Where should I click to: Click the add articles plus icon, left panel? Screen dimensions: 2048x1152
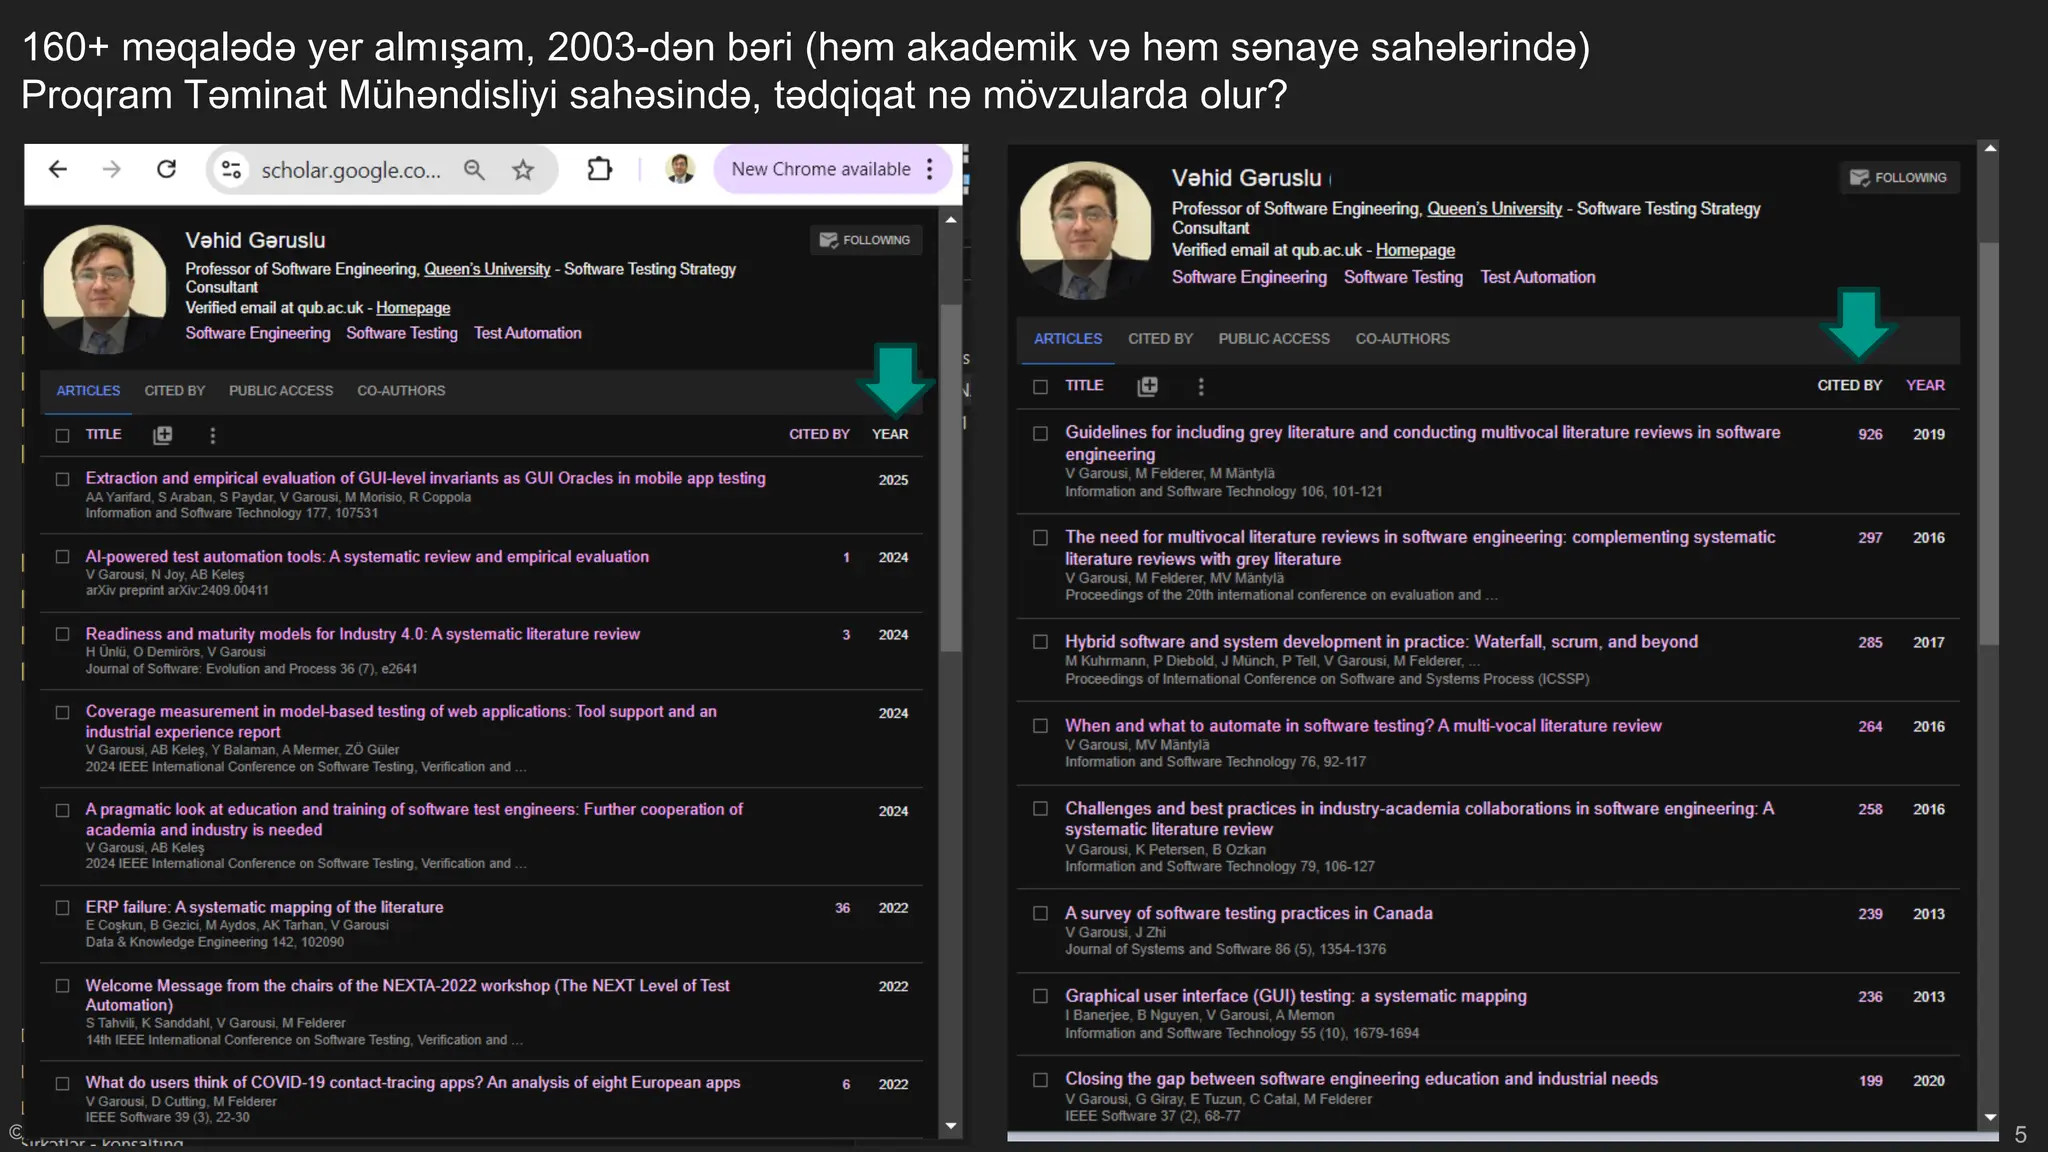(x=162, y=435)
